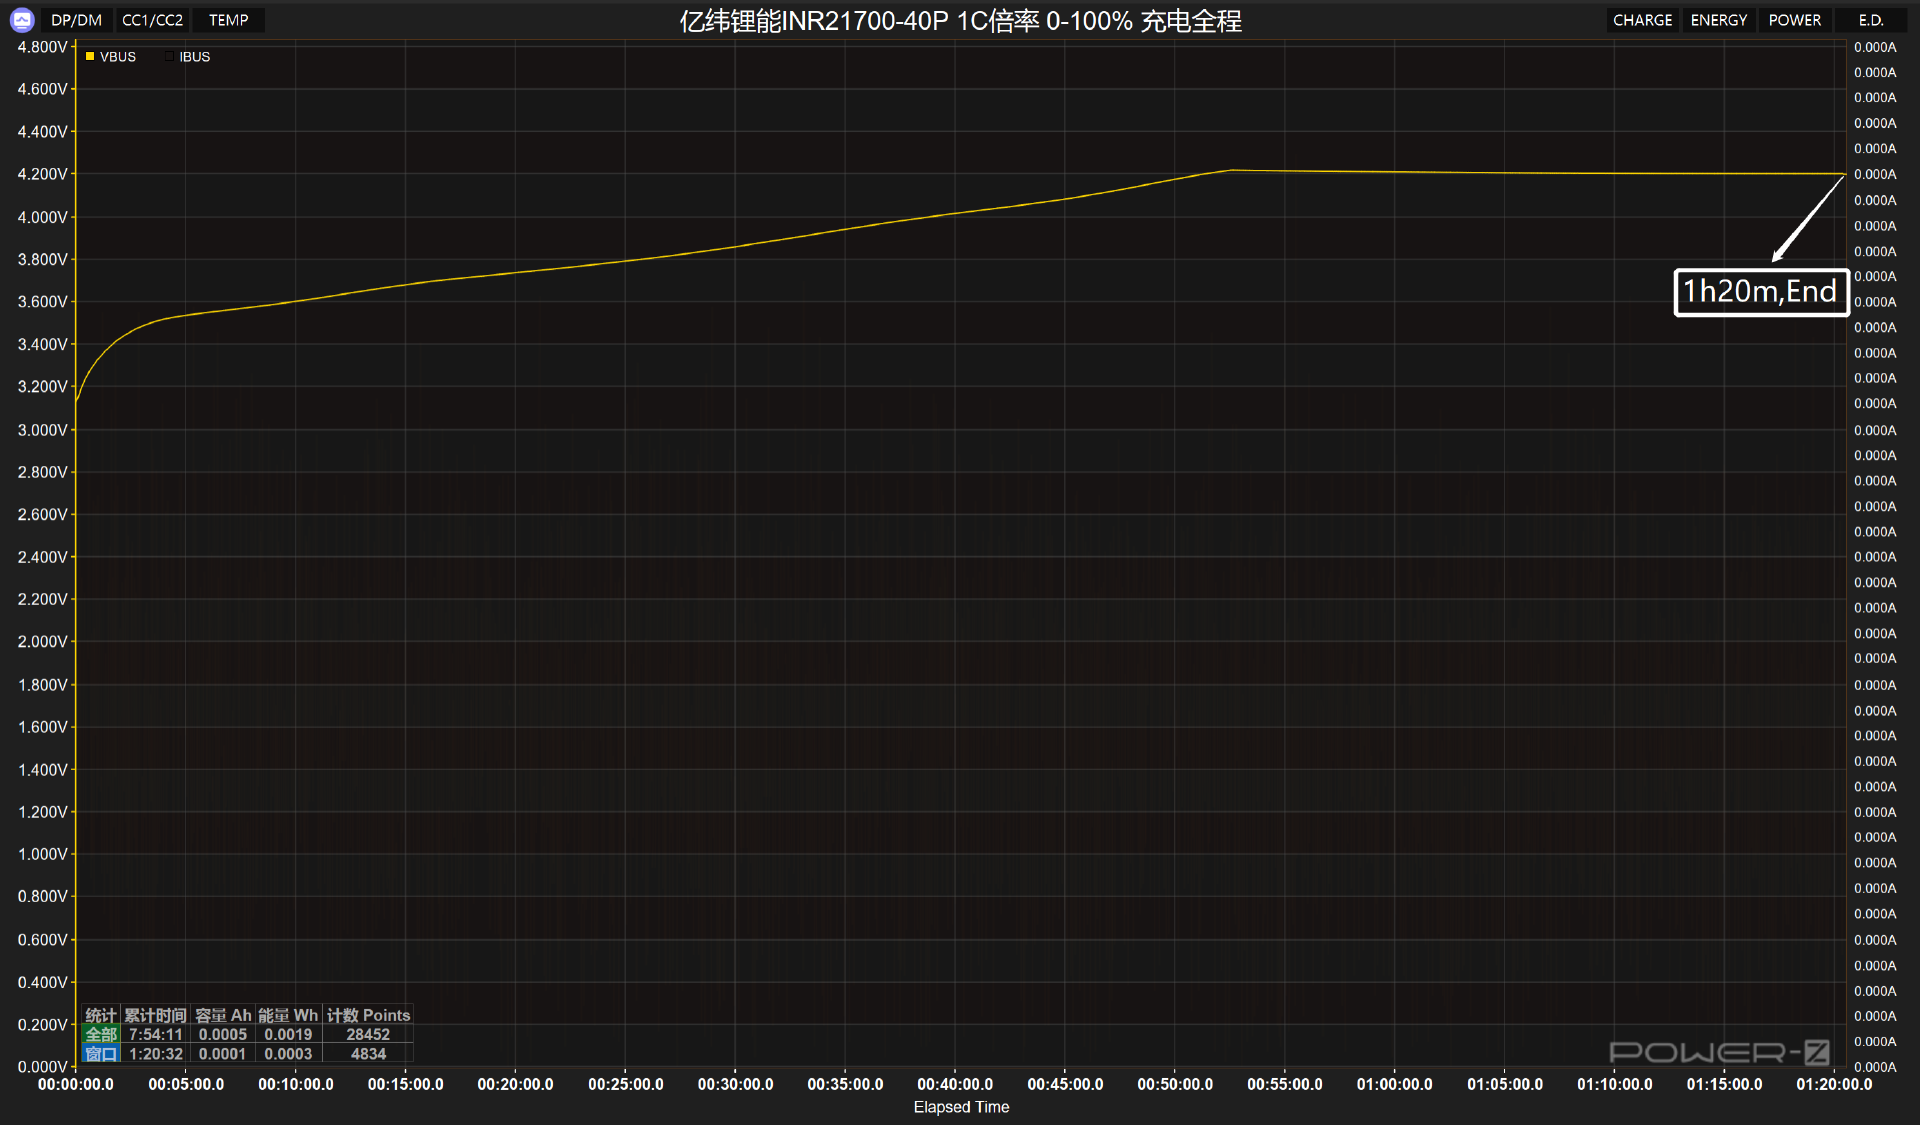Switch to the CHARGE view
Screen dimensions: 1920x1125
[1642, 20]
